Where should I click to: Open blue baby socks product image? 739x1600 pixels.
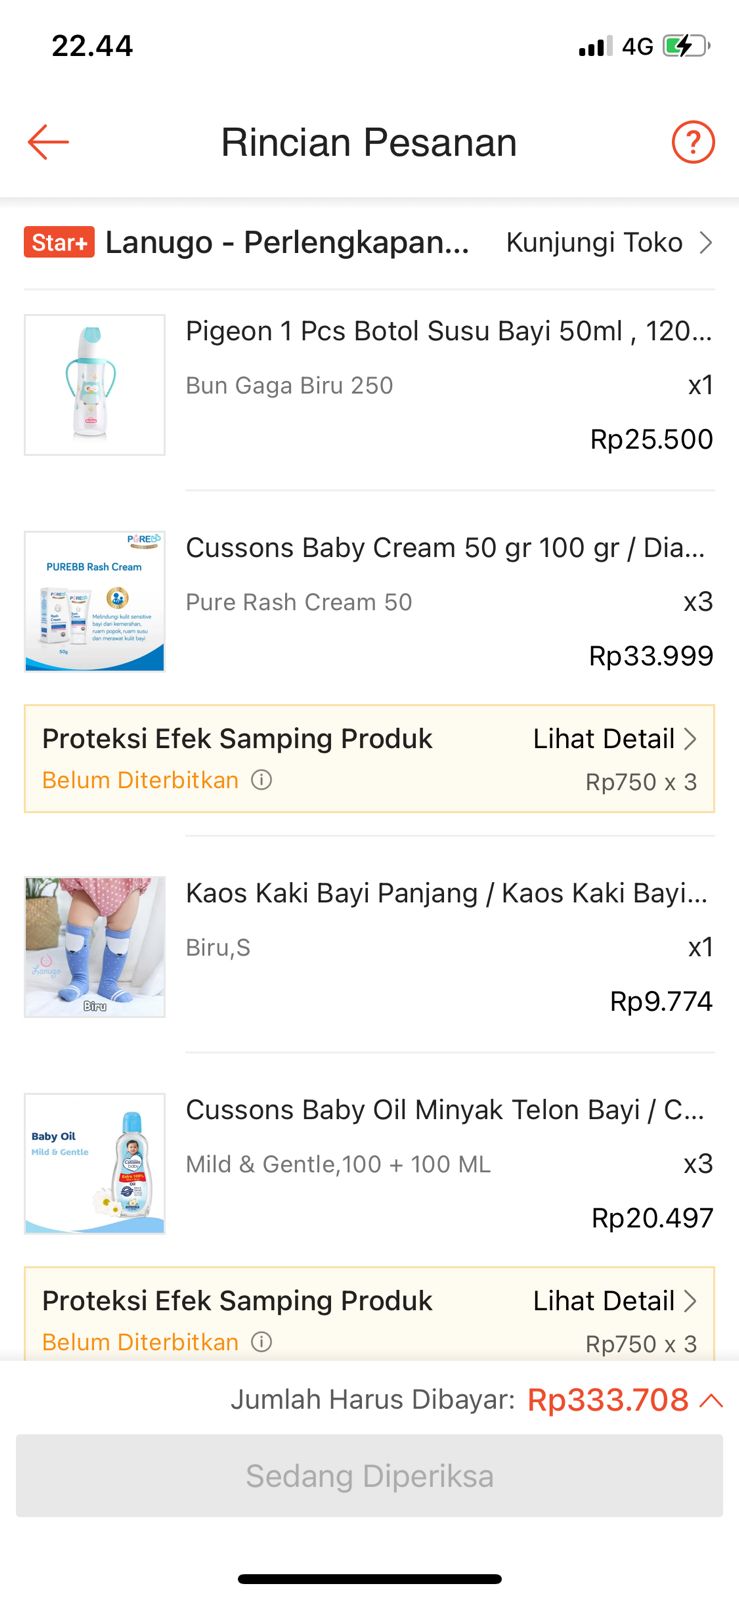[95, 947]
